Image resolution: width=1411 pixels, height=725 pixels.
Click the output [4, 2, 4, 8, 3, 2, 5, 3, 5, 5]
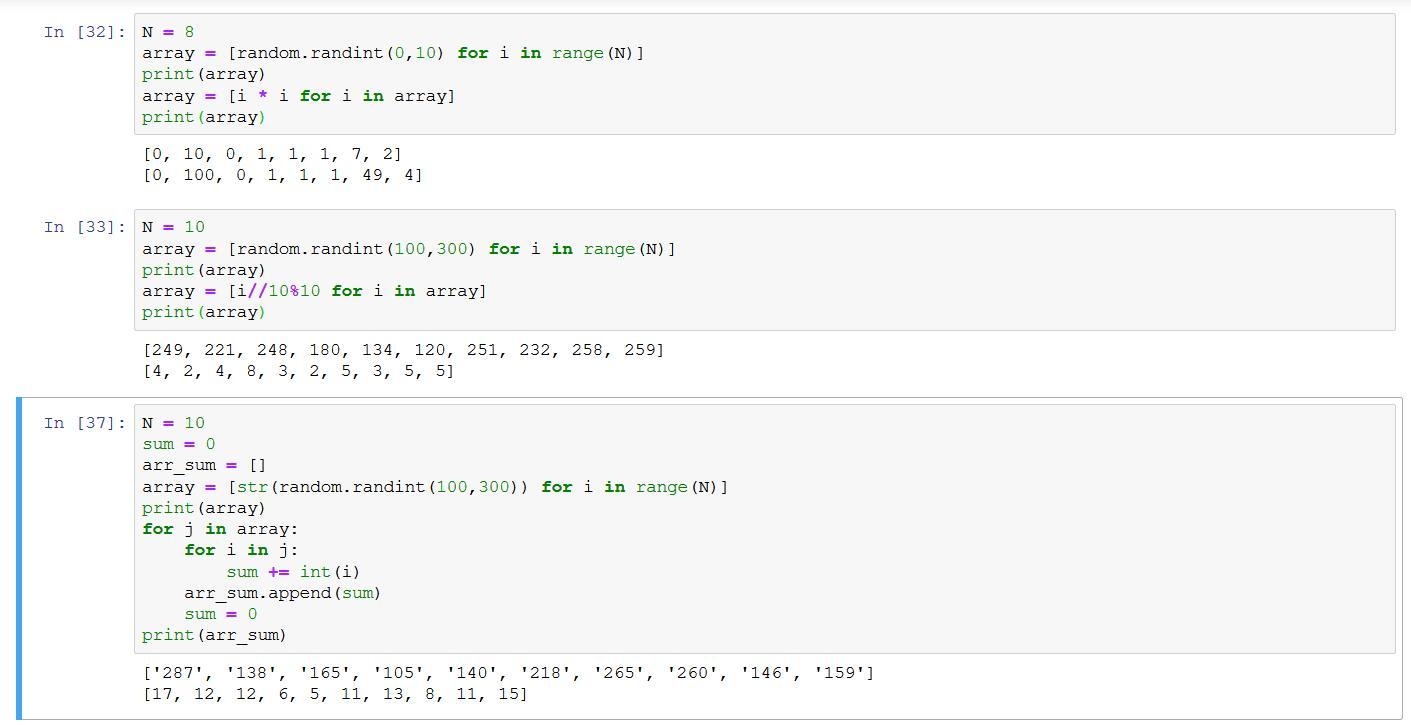pos(298,371)
